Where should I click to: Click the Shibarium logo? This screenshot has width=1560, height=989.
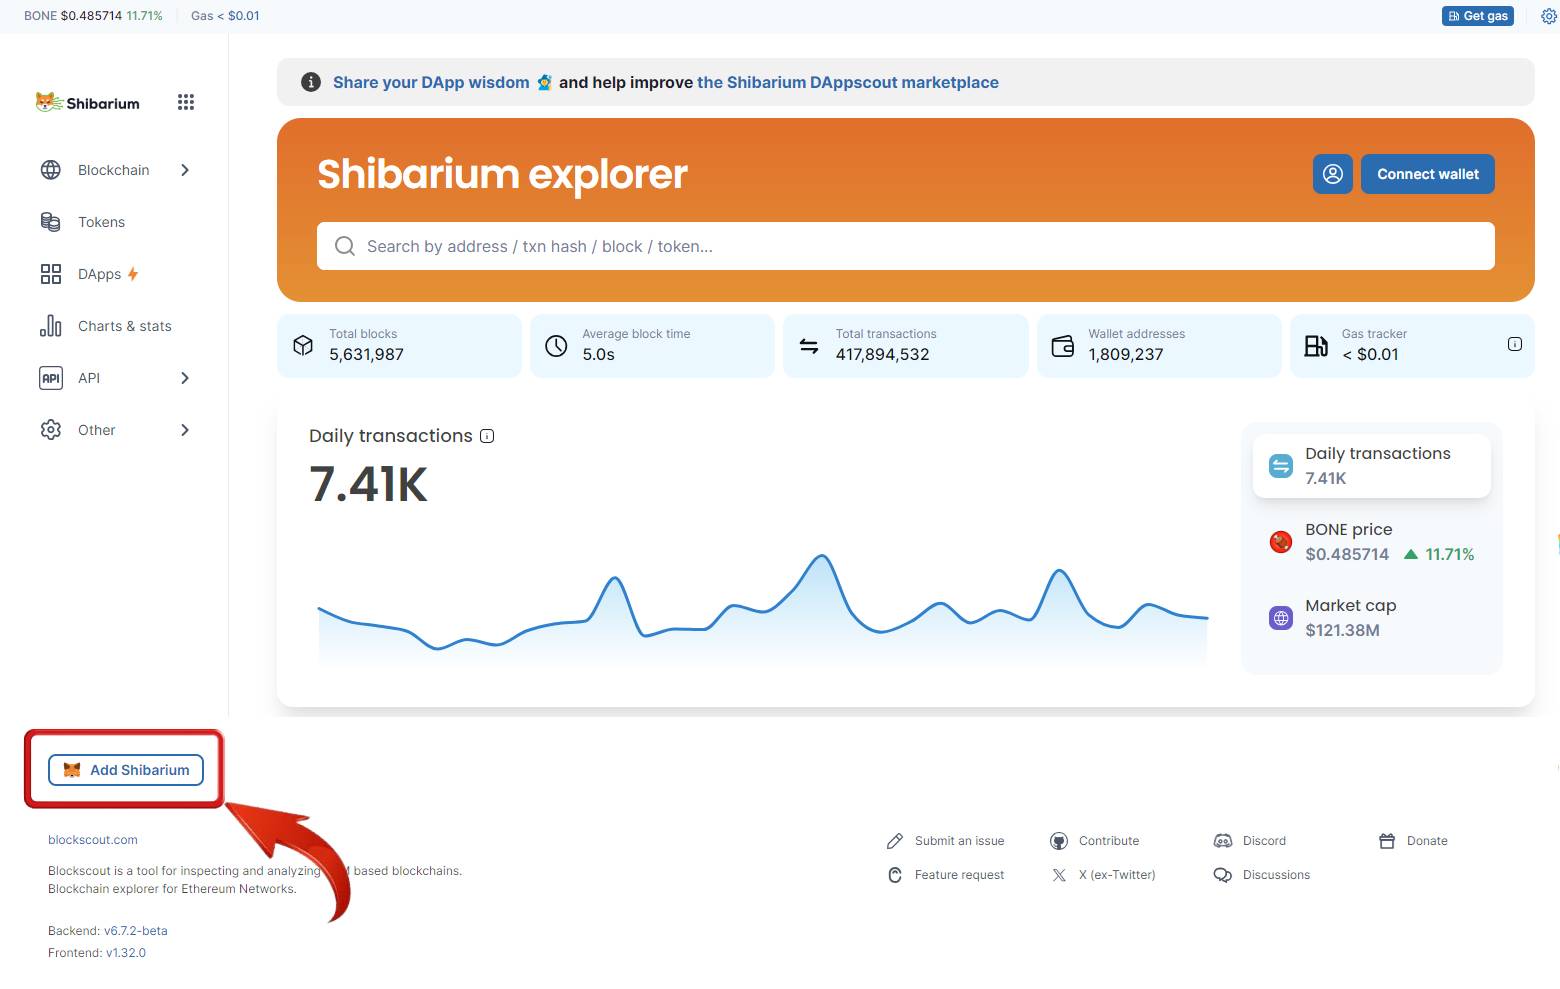[88, 103]
